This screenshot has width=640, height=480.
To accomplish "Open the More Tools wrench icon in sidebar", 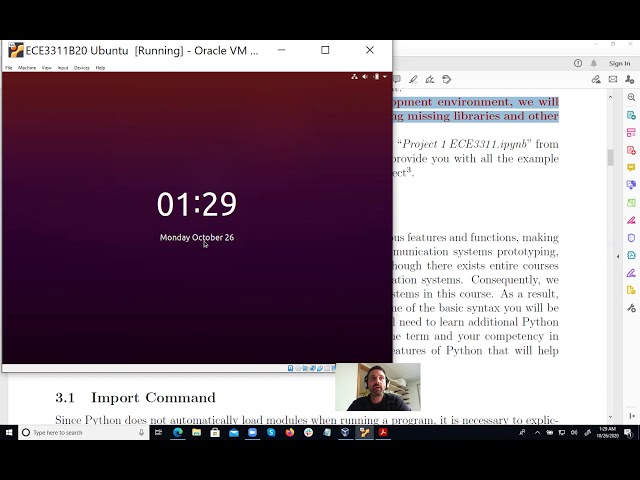I will [631, 308].
